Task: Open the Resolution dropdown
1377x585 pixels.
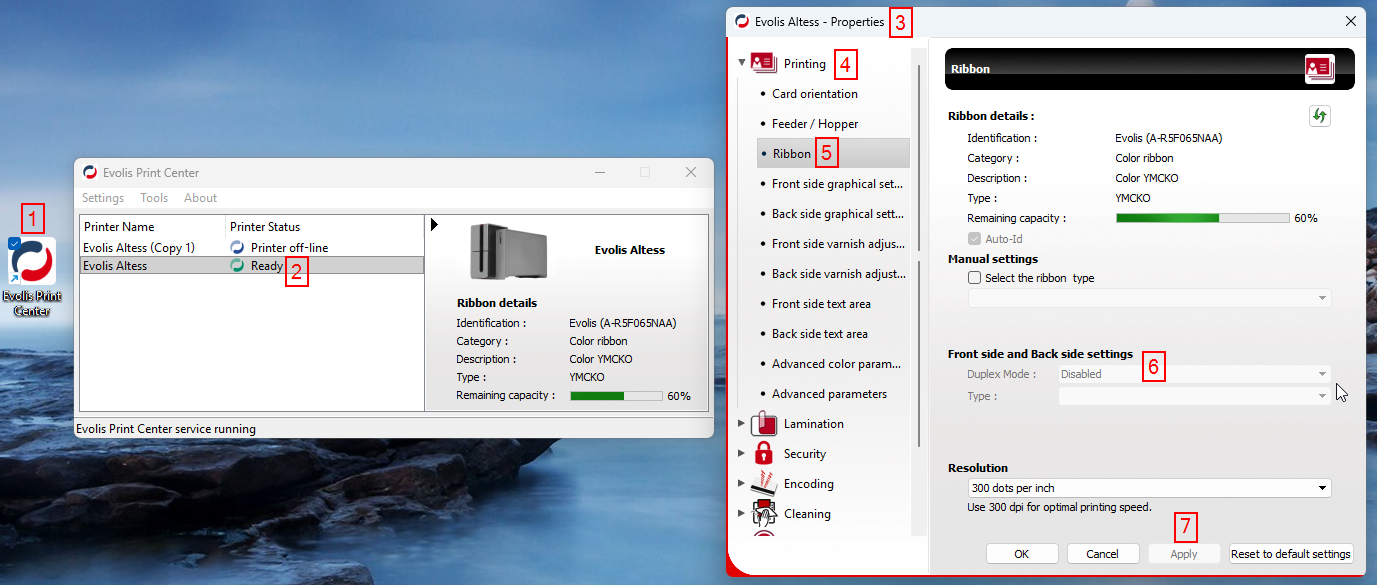Action: tap(1149, 488)
